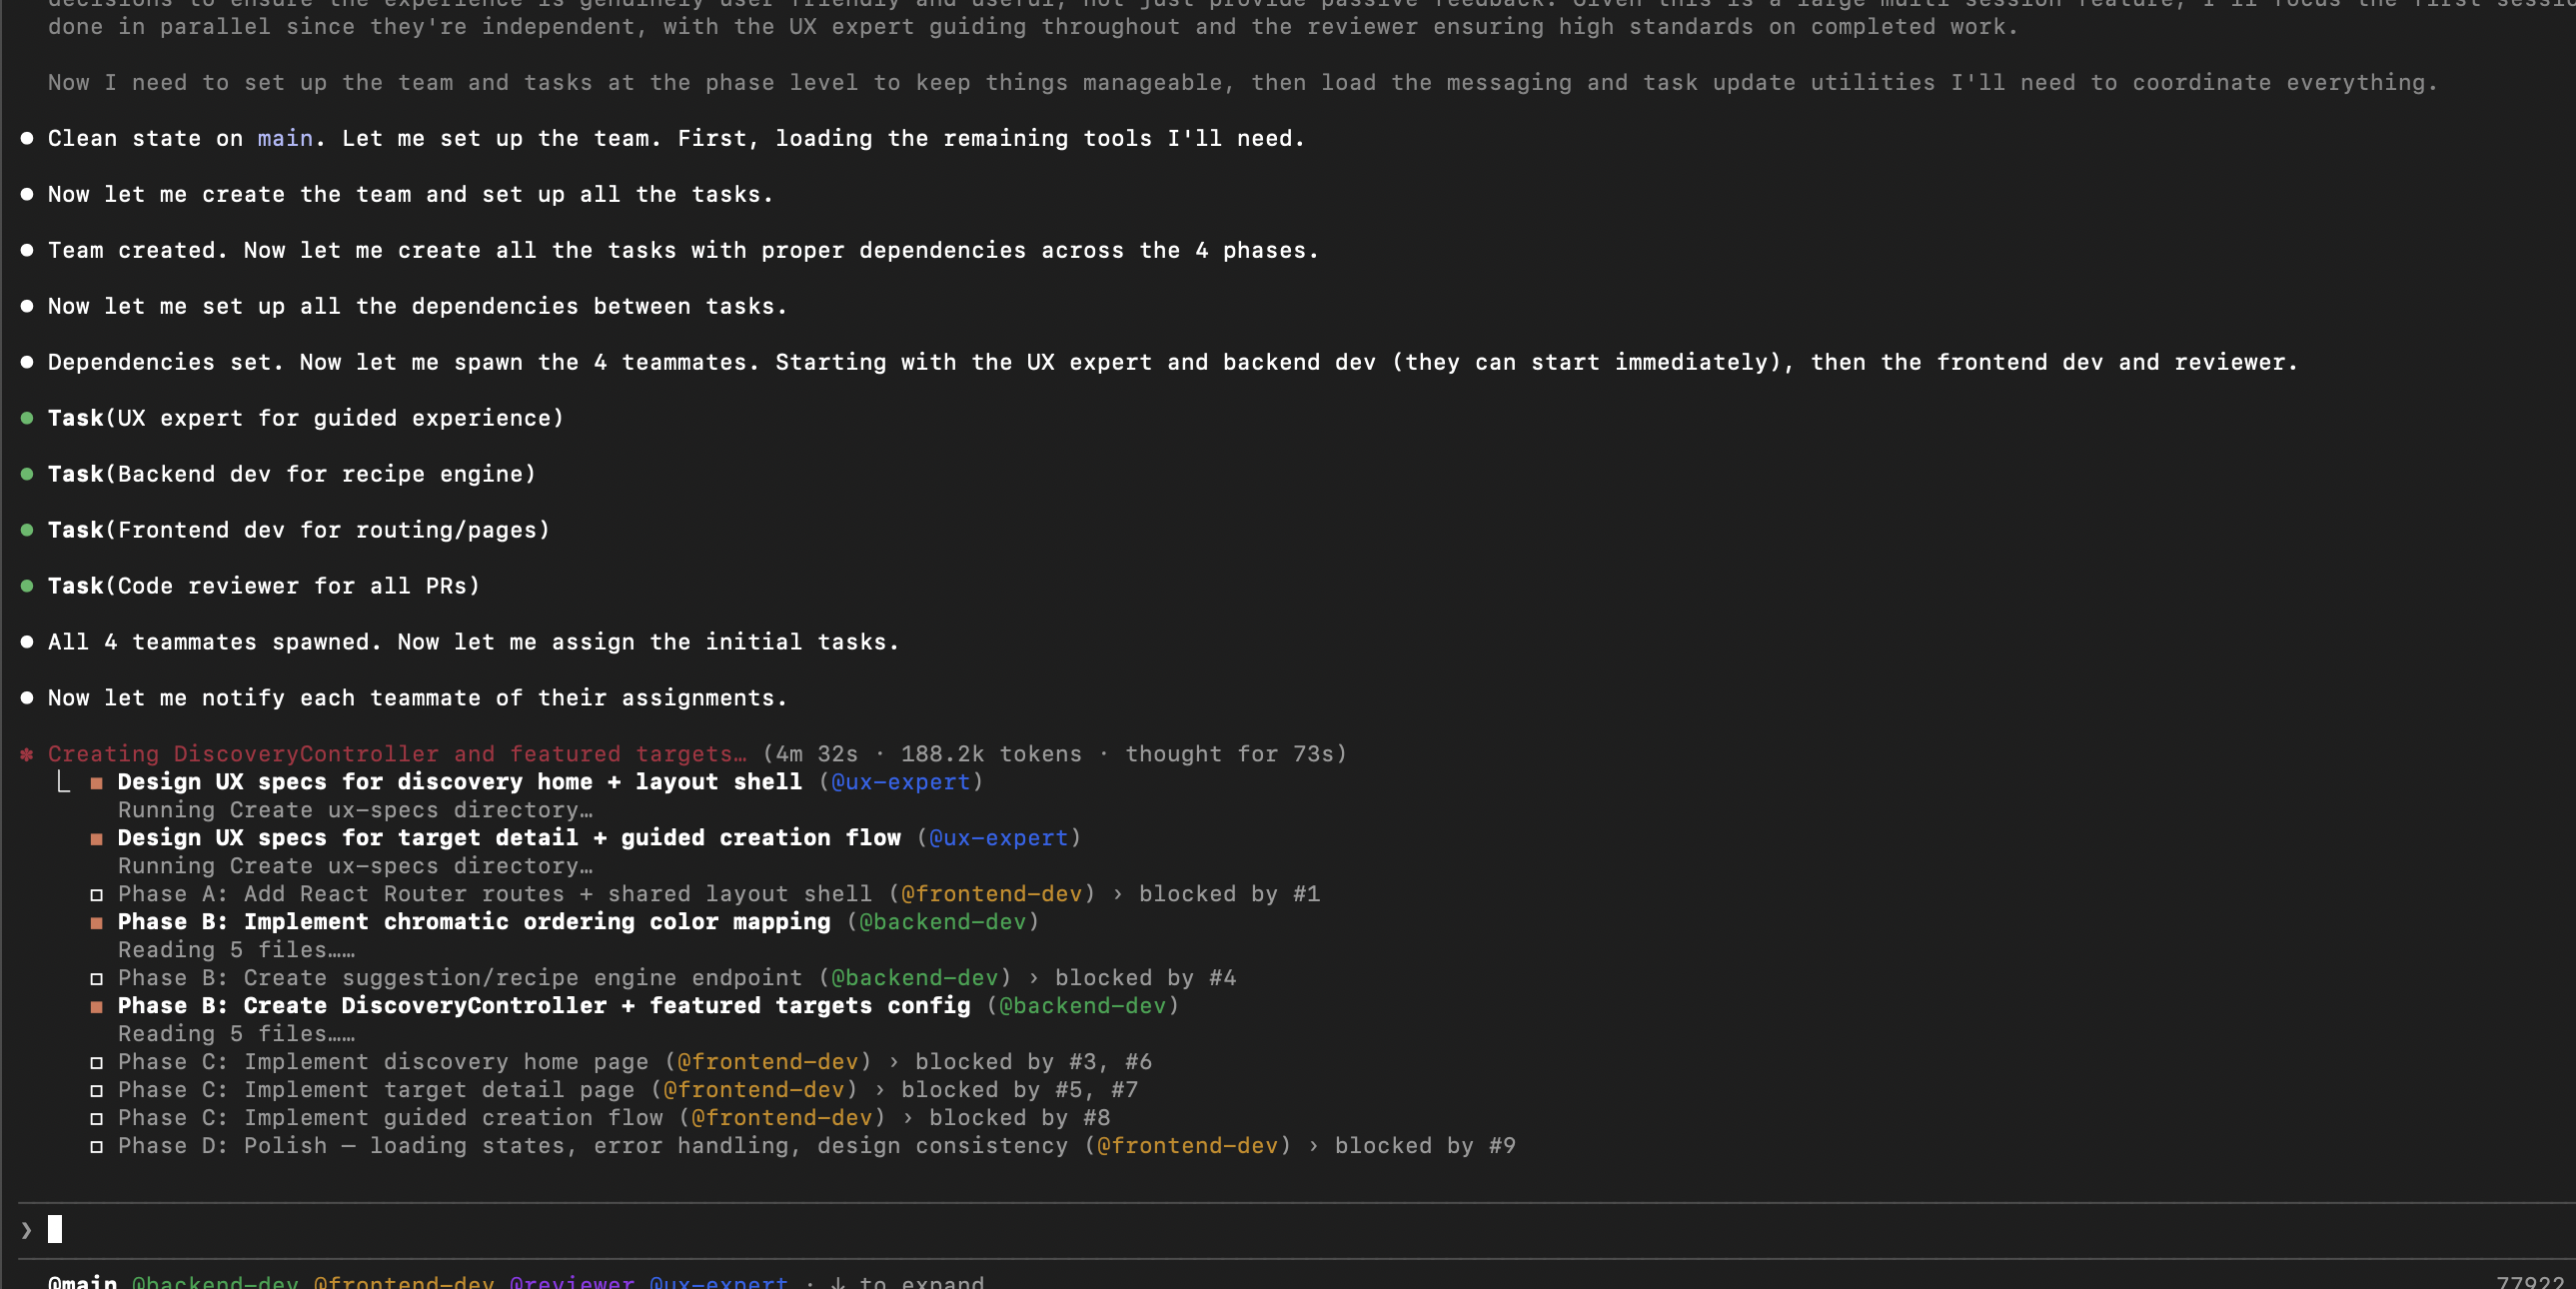Click the 'blocked by #1' note
Screen dimensions: 2576x1289
click(x=1230, y=894)
